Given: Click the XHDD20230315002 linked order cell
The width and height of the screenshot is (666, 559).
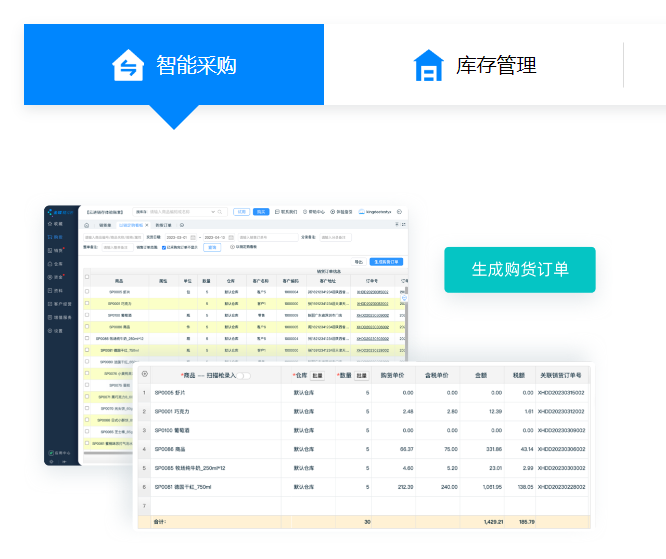Looking at the screenshot, I should click(562, 392).
